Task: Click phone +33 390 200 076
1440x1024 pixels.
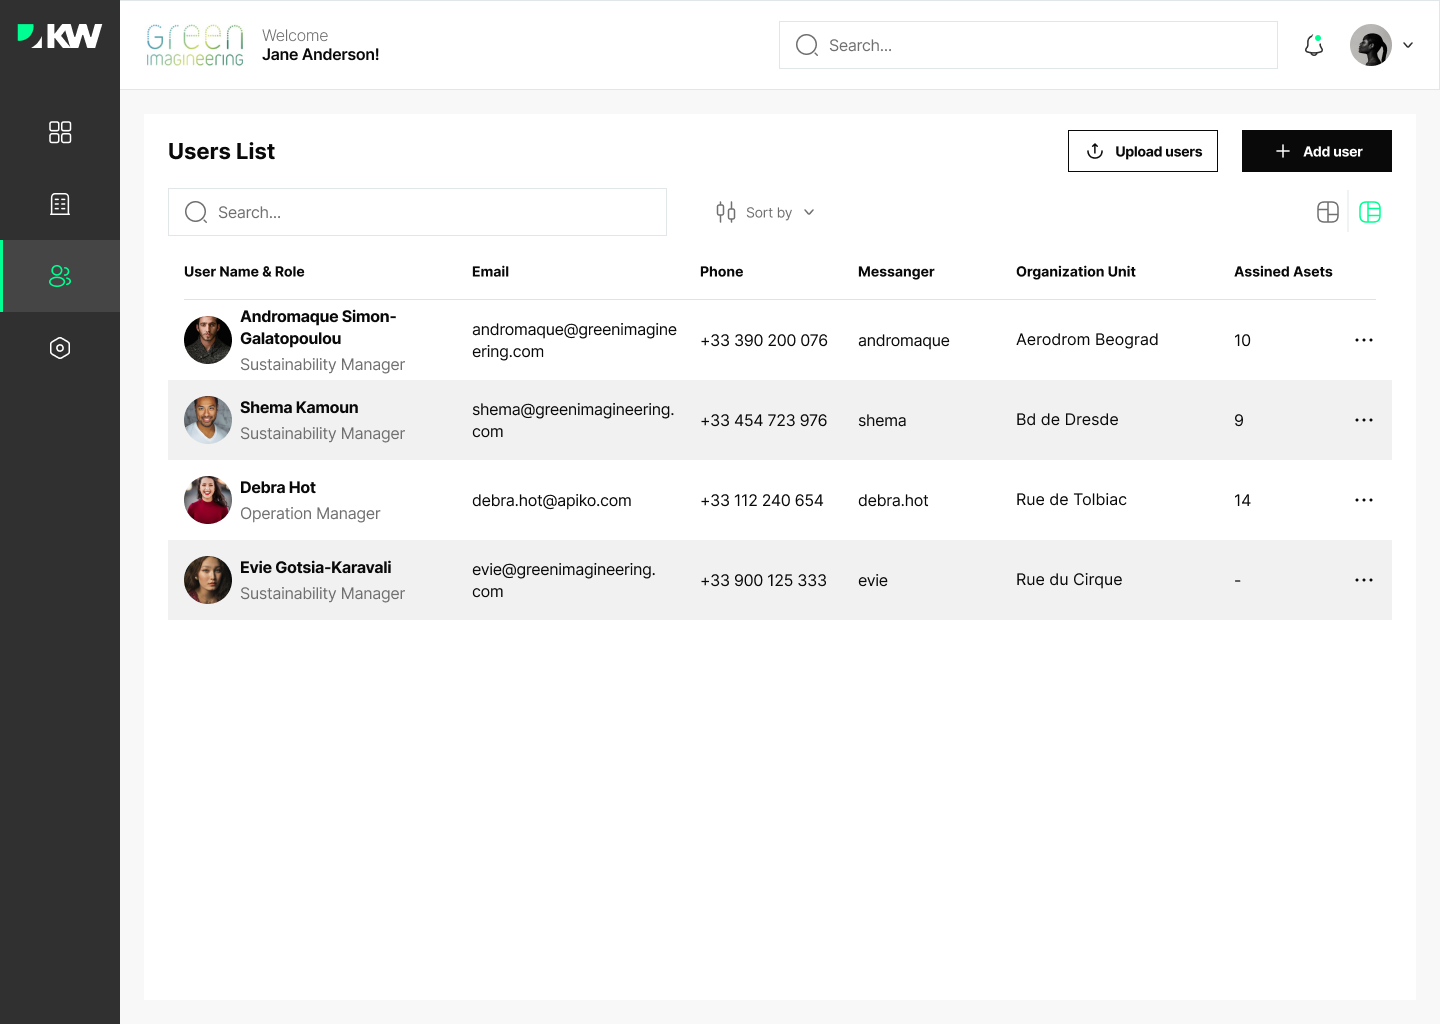Action: [764, 340]
